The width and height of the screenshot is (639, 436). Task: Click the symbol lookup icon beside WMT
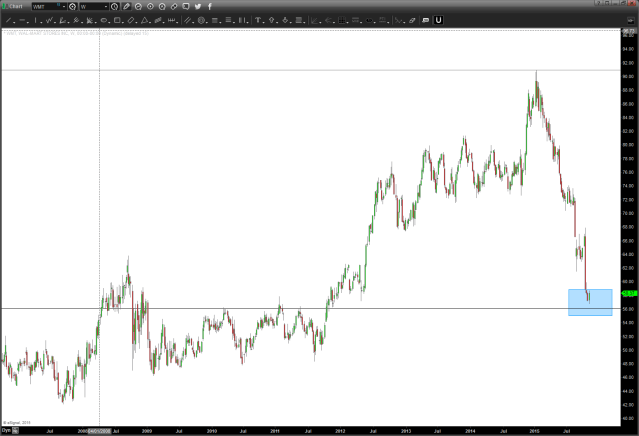click(73, 6)
